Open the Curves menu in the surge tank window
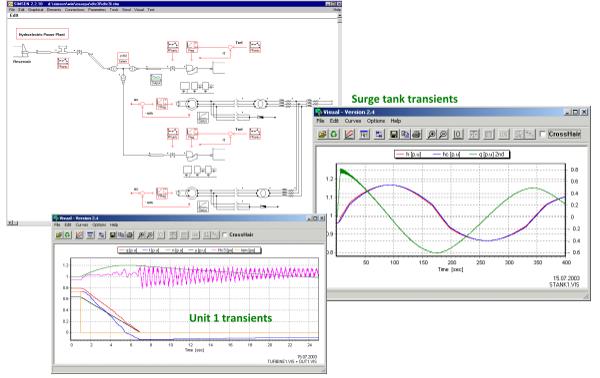 [x=353, y=121]
